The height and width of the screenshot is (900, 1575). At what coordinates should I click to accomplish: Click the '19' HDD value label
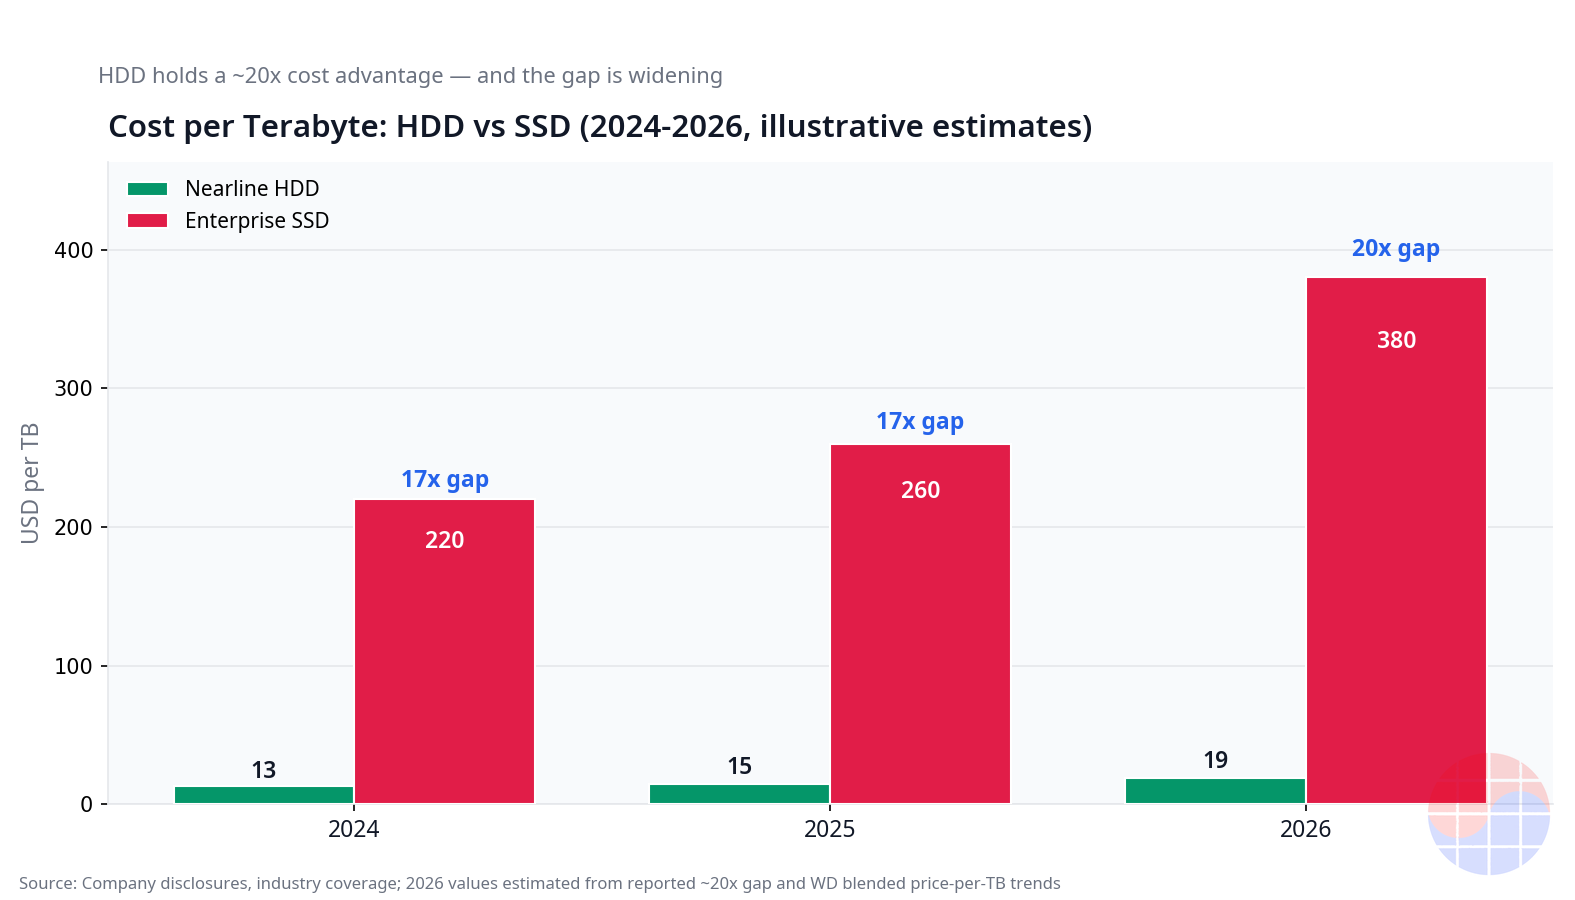coord(1216,760)
